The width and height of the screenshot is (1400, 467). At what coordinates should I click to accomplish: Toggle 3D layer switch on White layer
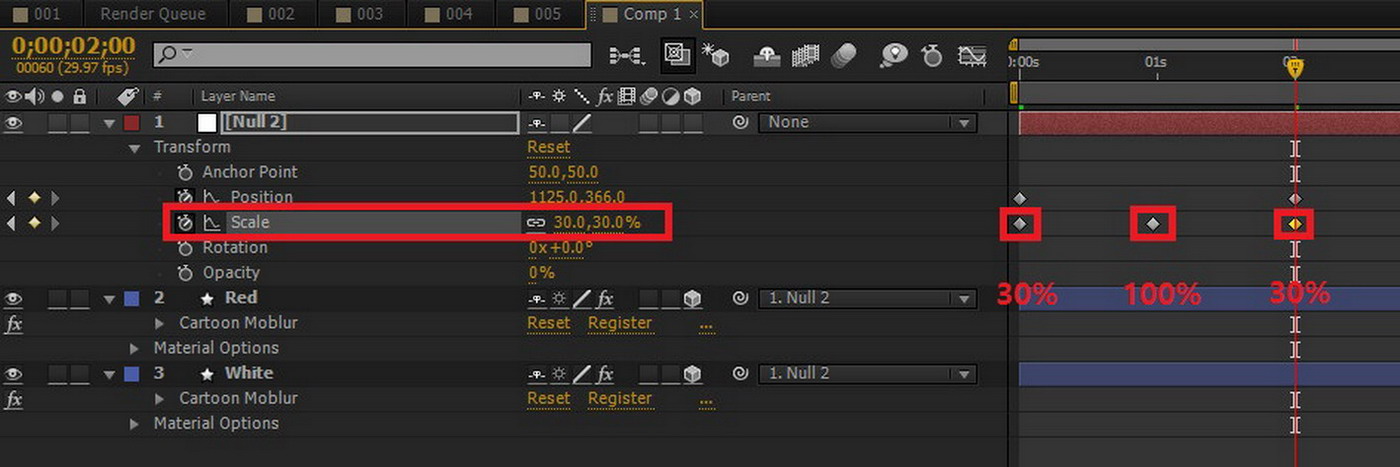[x=692, y=373]
